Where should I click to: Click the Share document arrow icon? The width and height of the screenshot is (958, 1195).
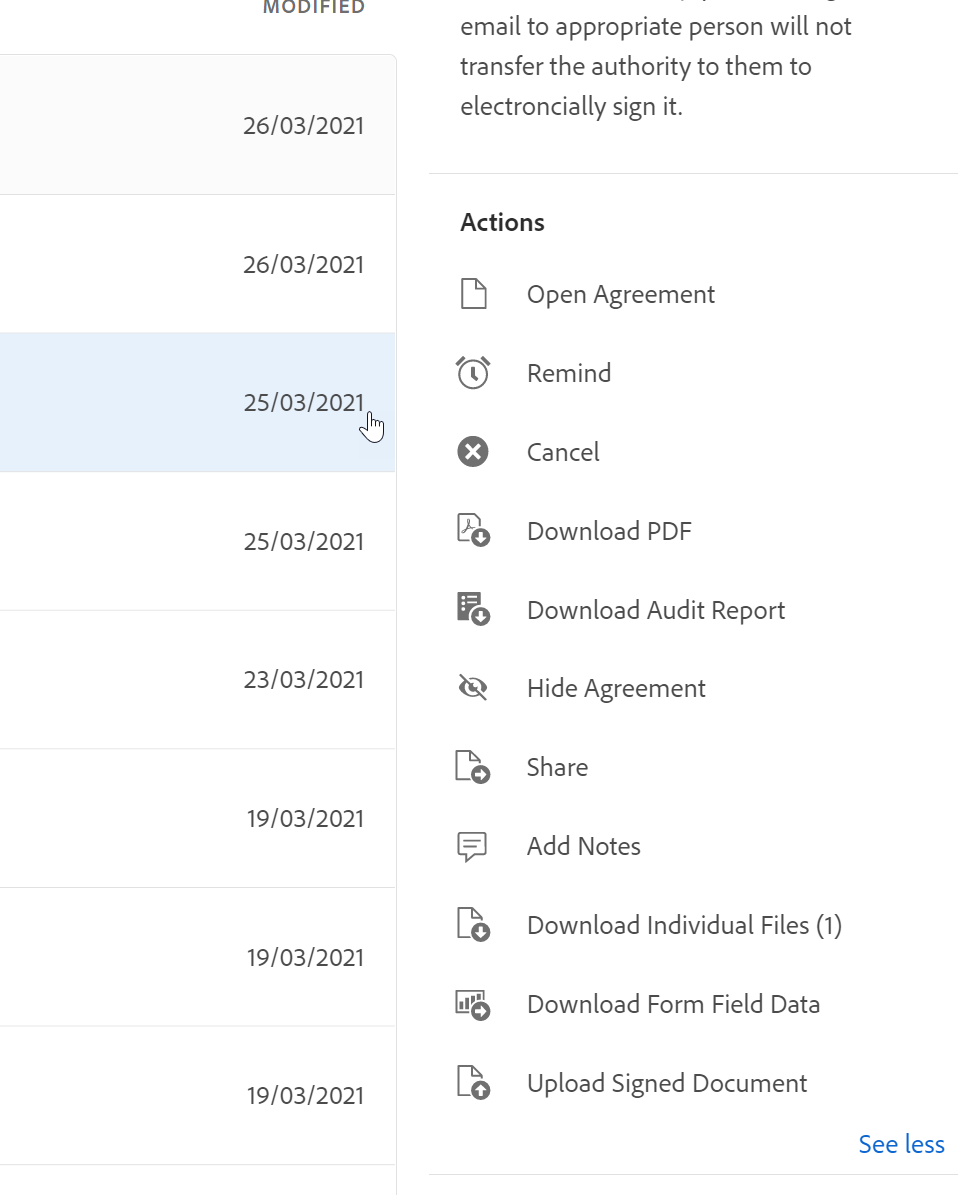(x=473, y=767)
